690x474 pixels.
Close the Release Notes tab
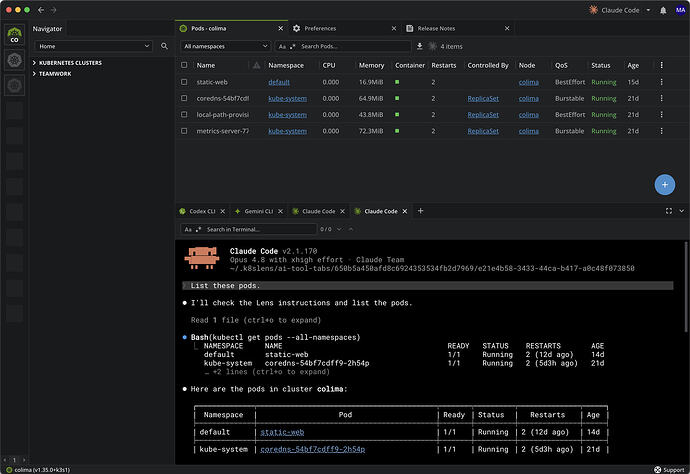point(507,28)
